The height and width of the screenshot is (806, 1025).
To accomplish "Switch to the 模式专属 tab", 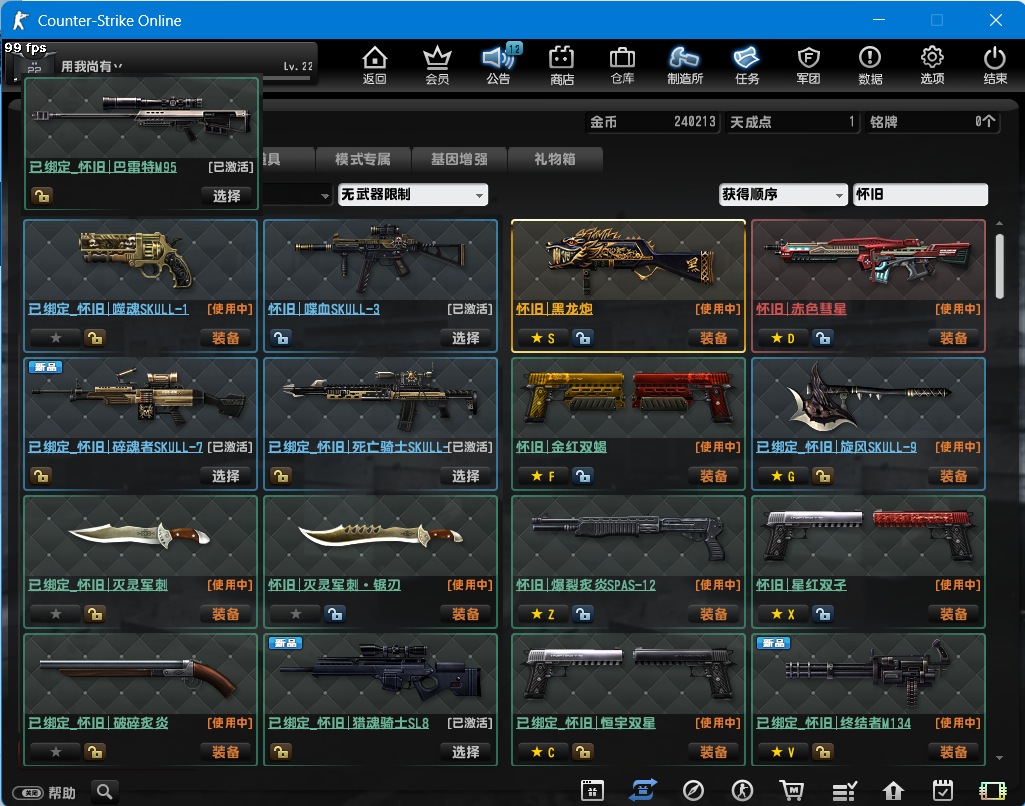I will [363, 159].
